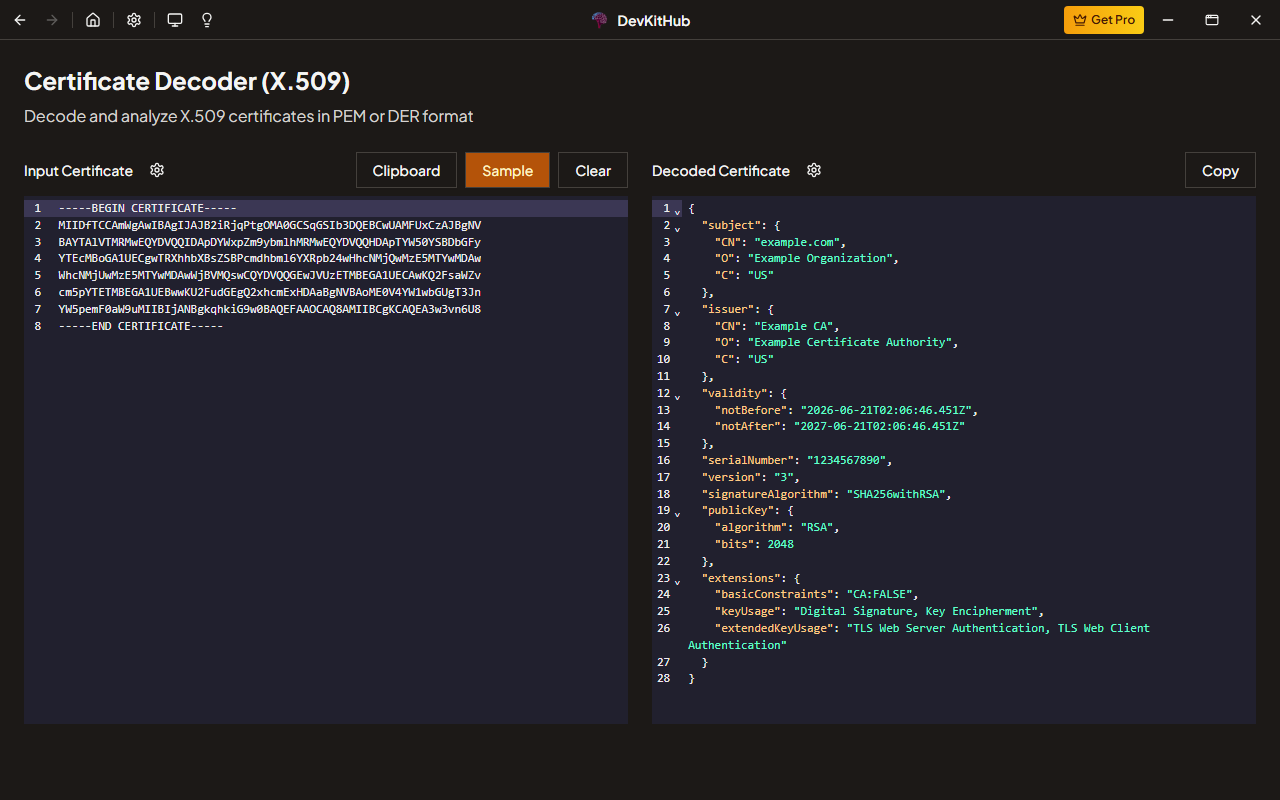The width and height of the screenshot is (1280, 800).
Task: Minimize the DevKitHub window
Action: pyautogui.click(x=1167, y=20)
